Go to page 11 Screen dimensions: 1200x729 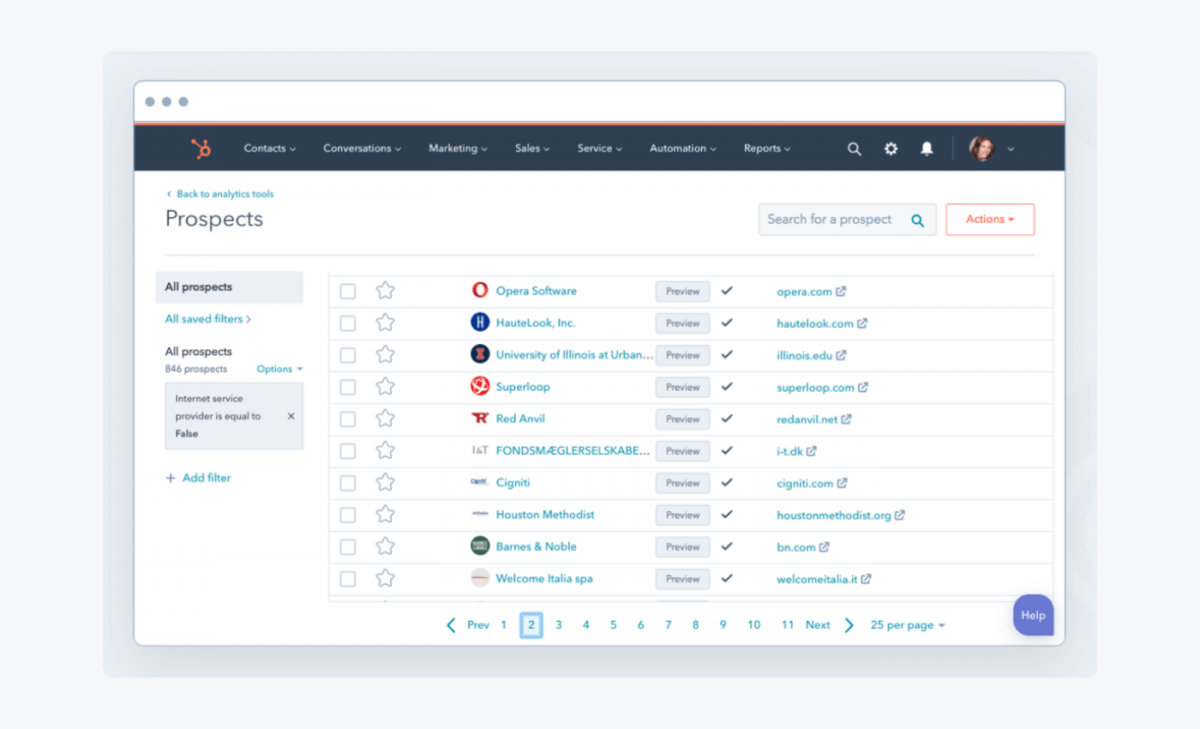tap(787, 625)
